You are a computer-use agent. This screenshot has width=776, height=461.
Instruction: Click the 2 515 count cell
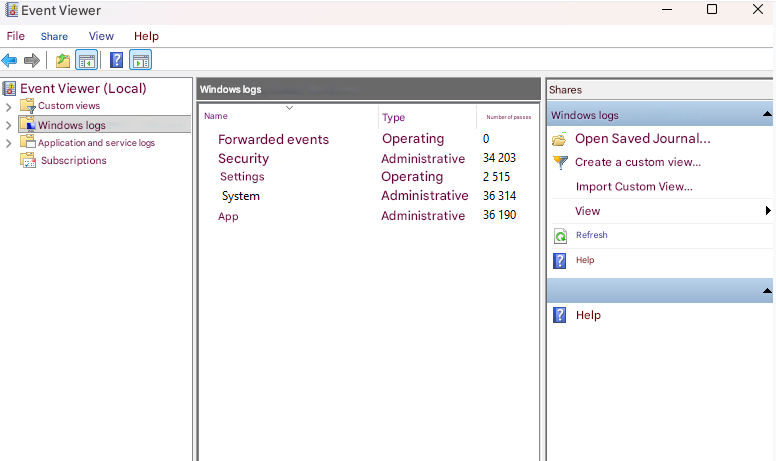(496, 177)
